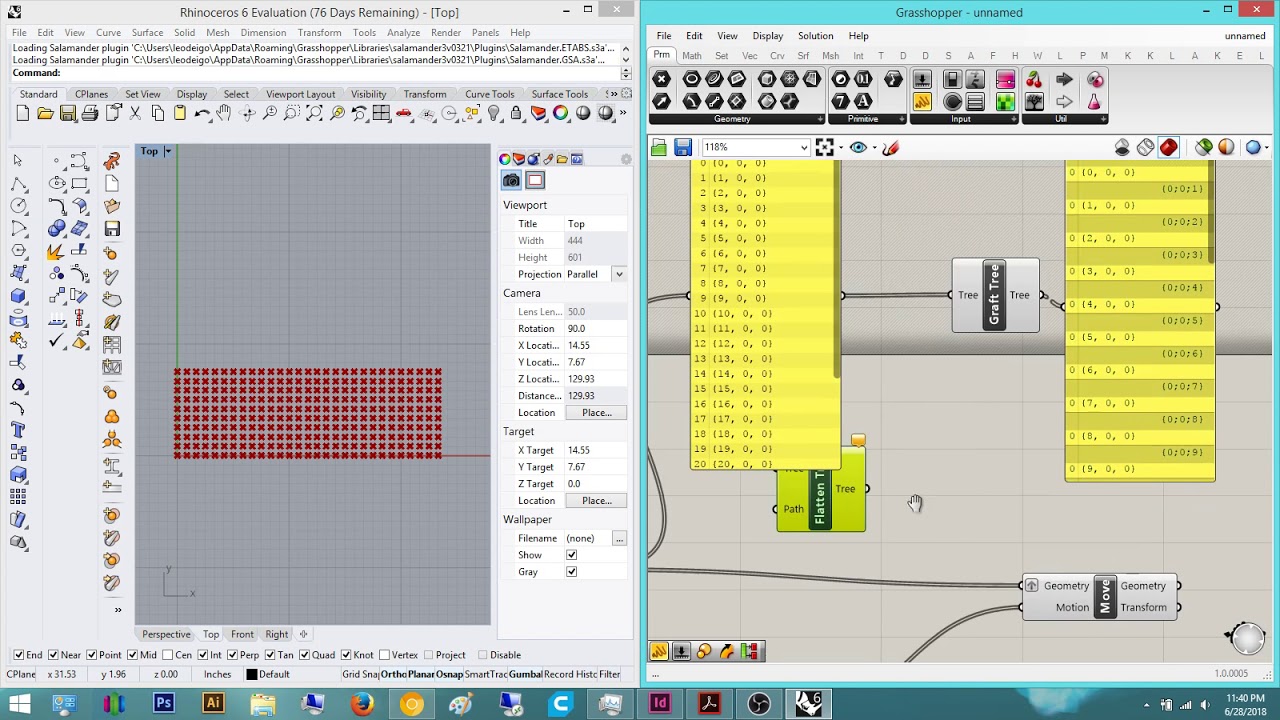Screen dimensions: 1280x720
Task: Click the Zoom Extents icon in Grasshopper
Action: 824,148
